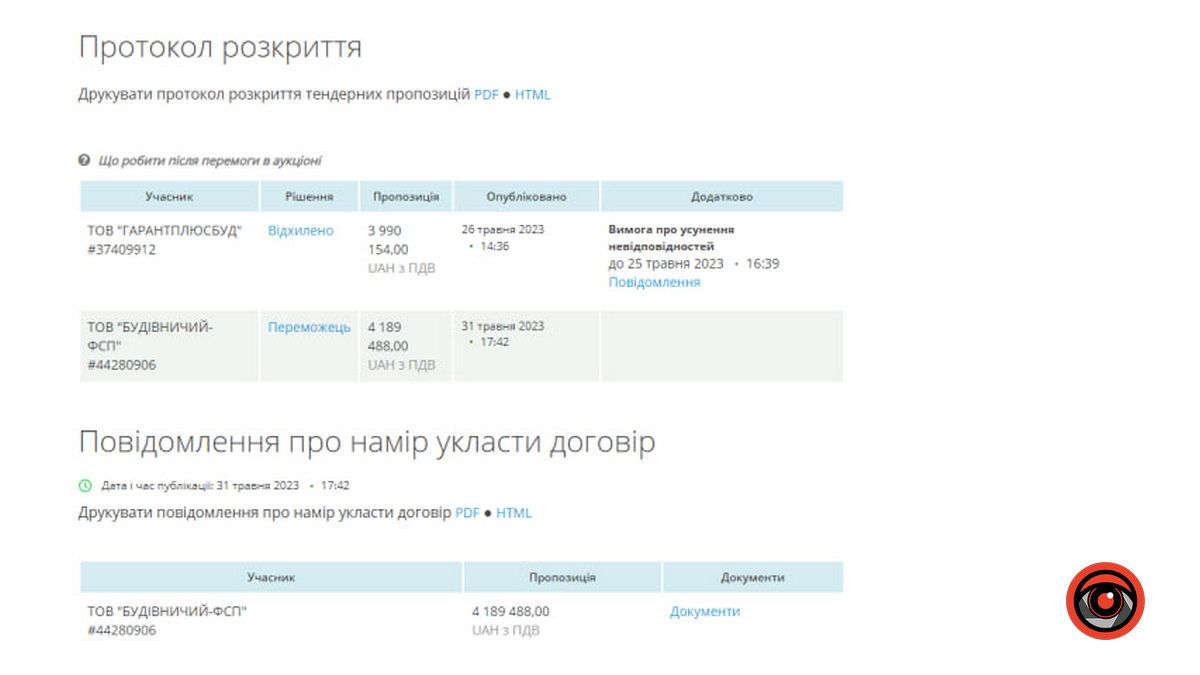Select the Опубліковано column header
The image size is (1200, 675).
(x=527, y=196)
